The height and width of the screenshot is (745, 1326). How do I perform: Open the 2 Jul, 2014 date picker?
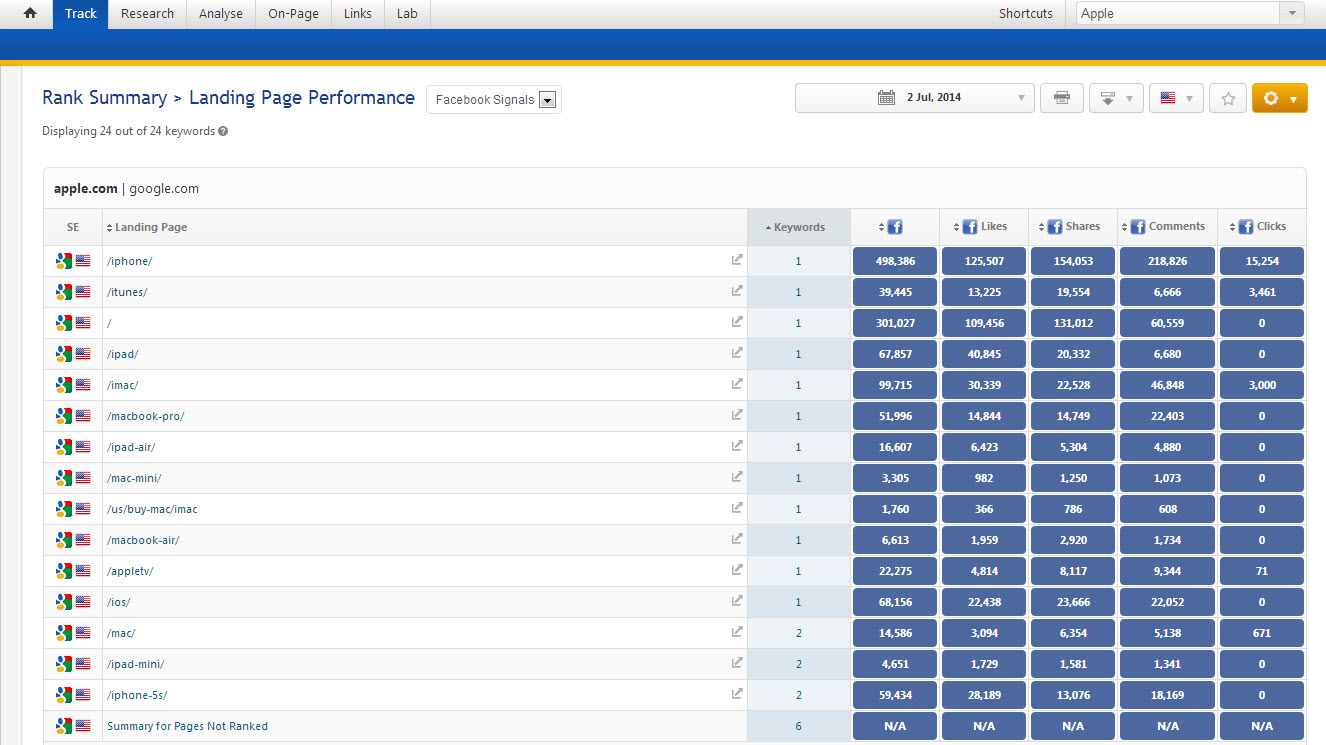[914, 98]
